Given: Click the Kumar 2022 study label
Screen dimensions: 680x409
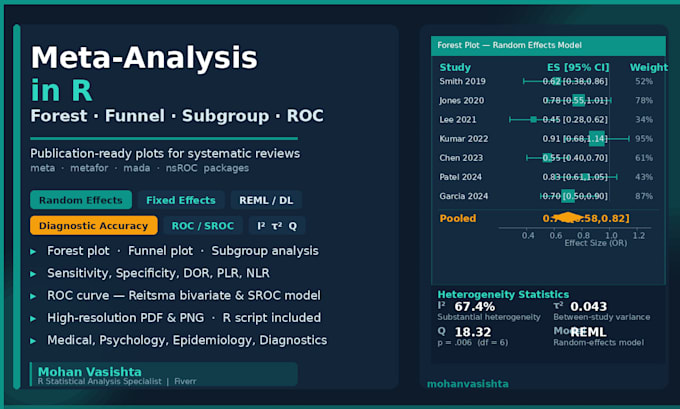Looking at the screenshot, I should click(x=464, y=139).
